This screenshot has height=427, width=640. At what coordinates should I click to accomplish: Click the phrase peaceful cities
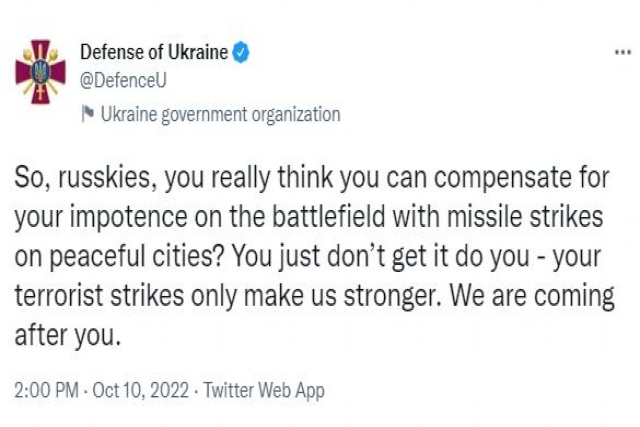click(x=137, y=257)
